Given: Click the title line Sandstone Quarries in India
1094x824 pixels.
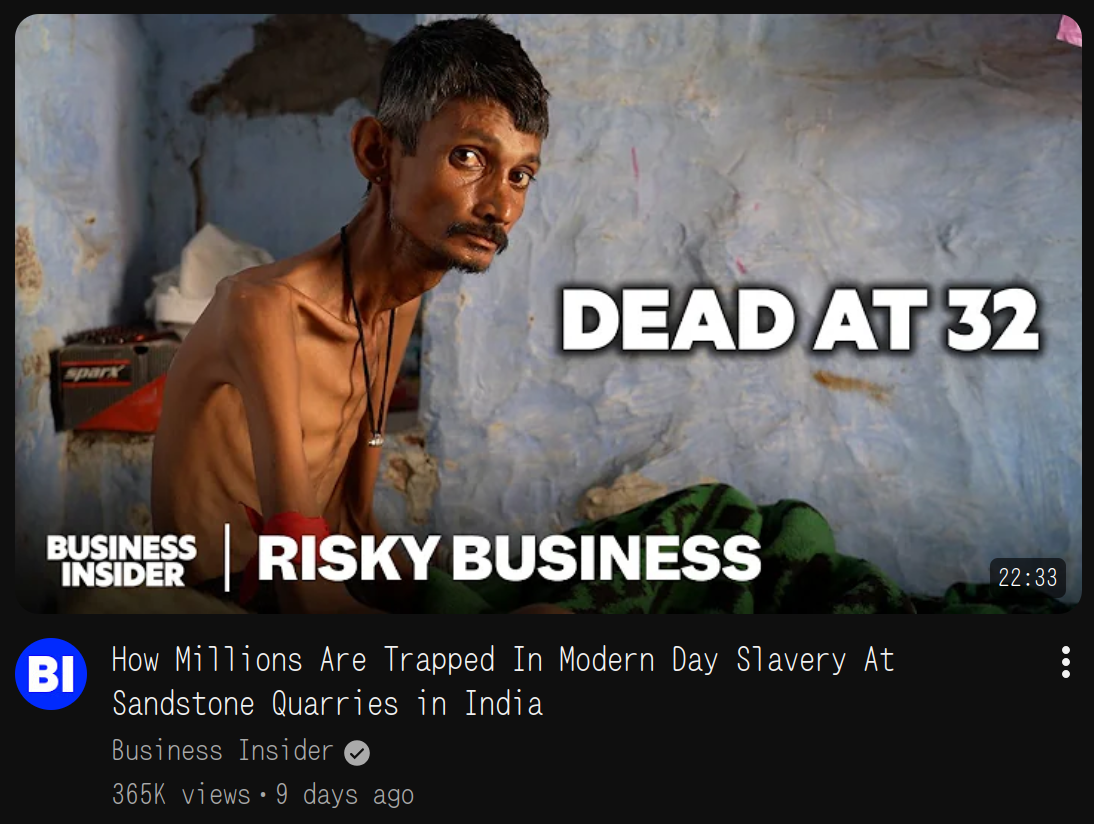Looking at the screenshot, I should [327, 703].
